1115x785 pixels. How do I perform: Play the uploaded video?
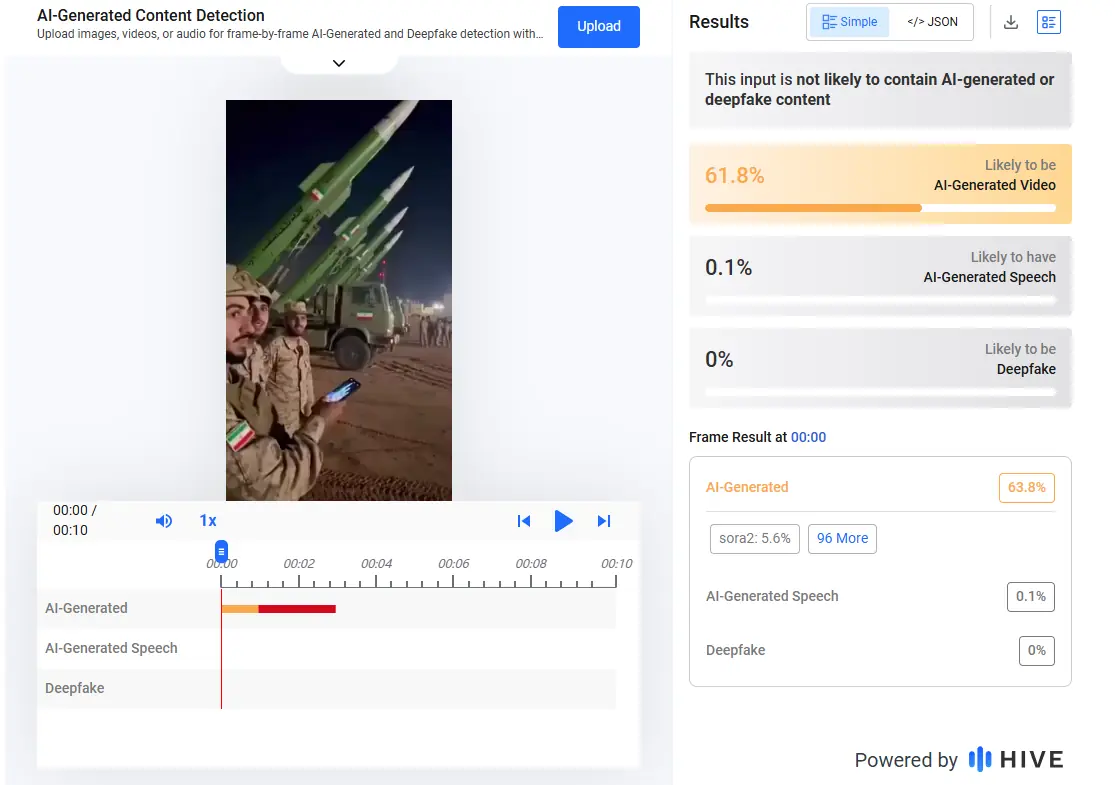coord(563,521)
